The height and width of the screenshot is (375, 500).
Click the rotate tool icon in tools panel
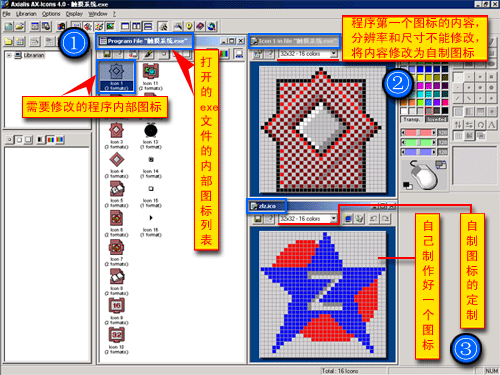[480, 125]
